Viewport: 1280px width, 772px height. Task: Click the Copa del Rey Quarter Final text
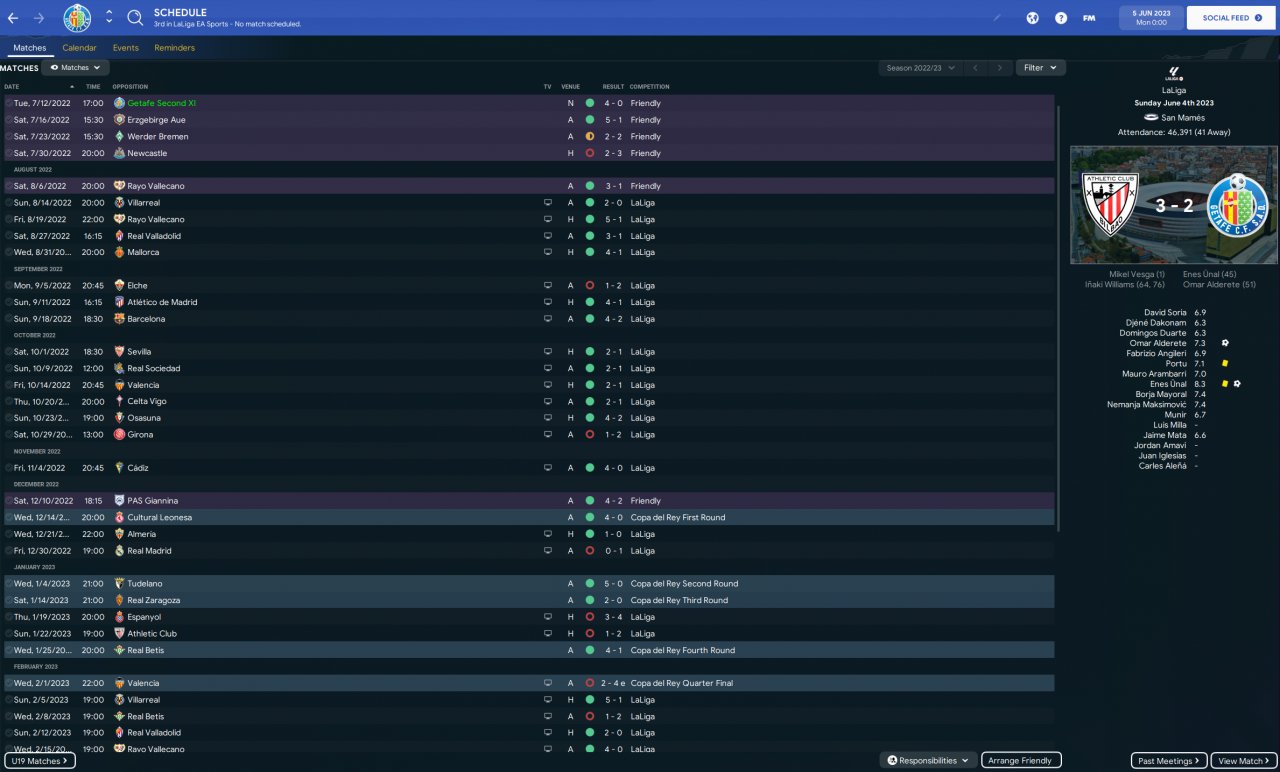682,683
